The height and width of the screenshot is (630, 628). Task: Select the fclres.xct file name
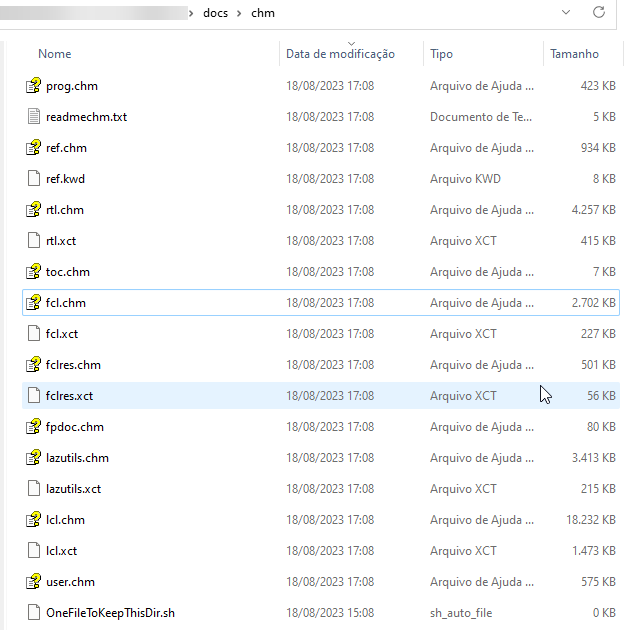[x=70, y=396]
